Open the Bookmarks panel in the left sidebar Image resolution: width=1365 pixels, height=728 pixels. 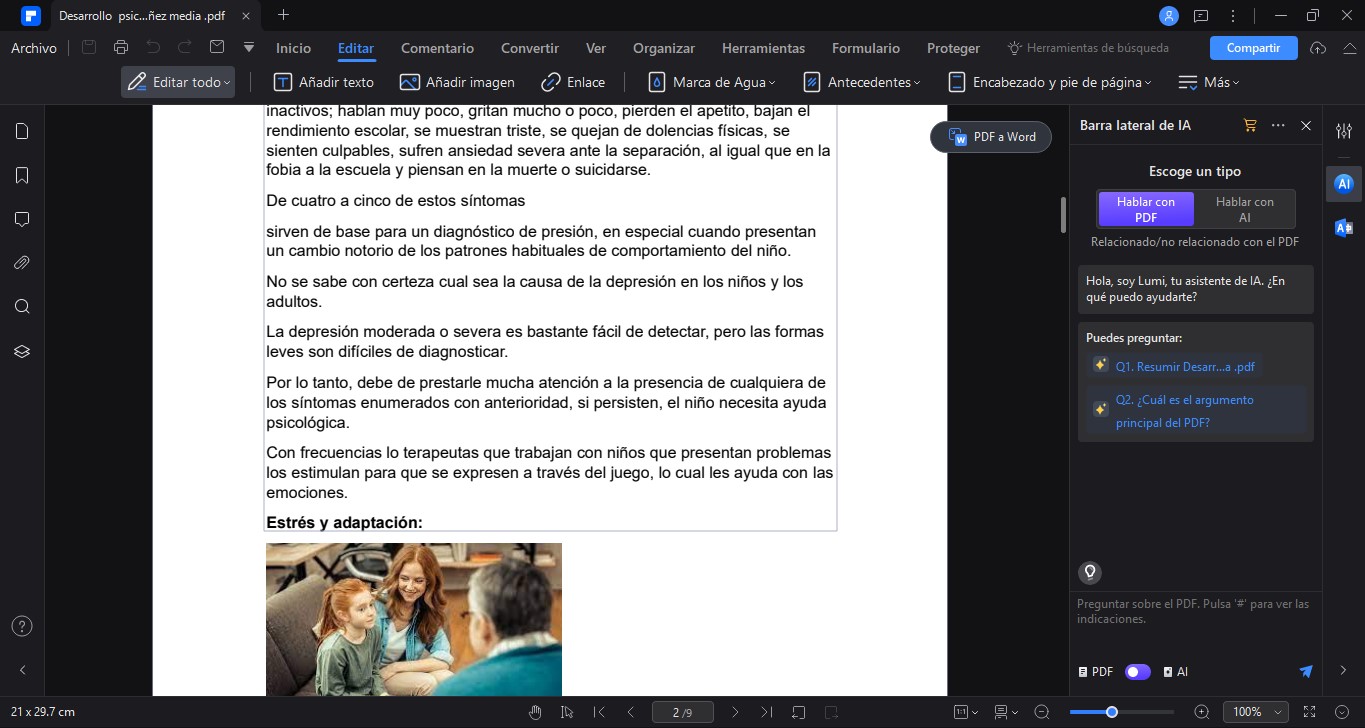(22, 175)
